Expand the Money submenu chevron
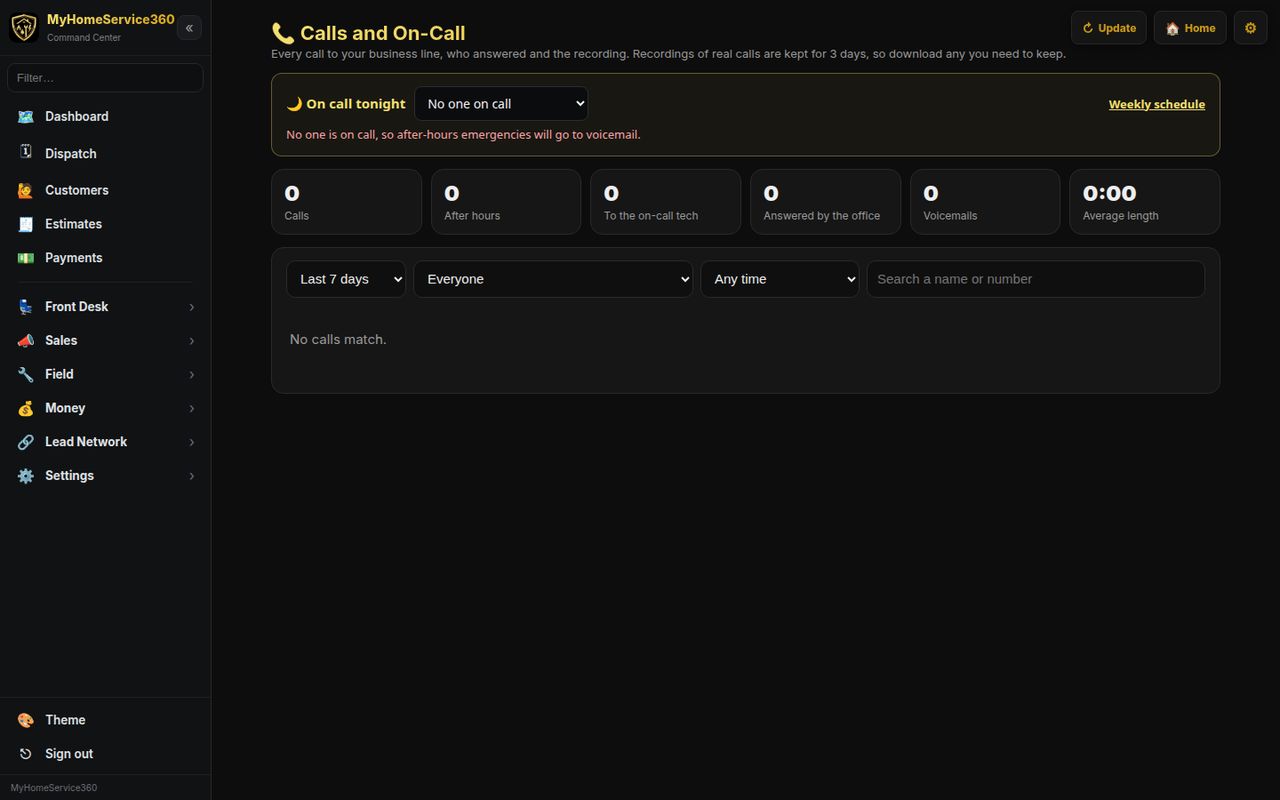 (x=191, y=408)
